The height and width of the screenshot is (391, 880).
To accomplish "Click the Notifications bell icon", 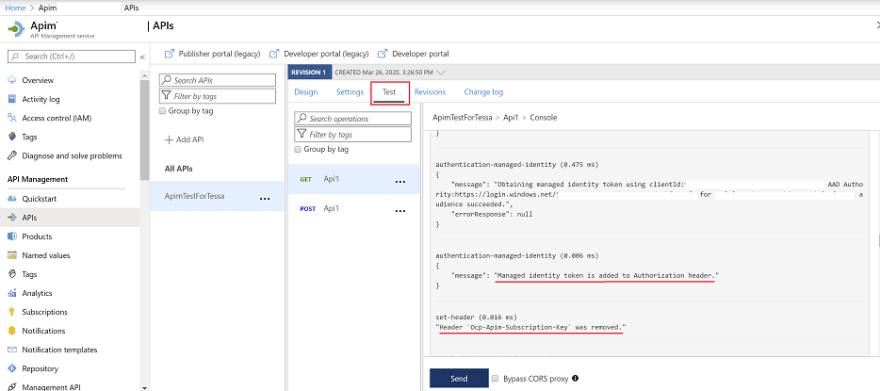I will 12,331.
